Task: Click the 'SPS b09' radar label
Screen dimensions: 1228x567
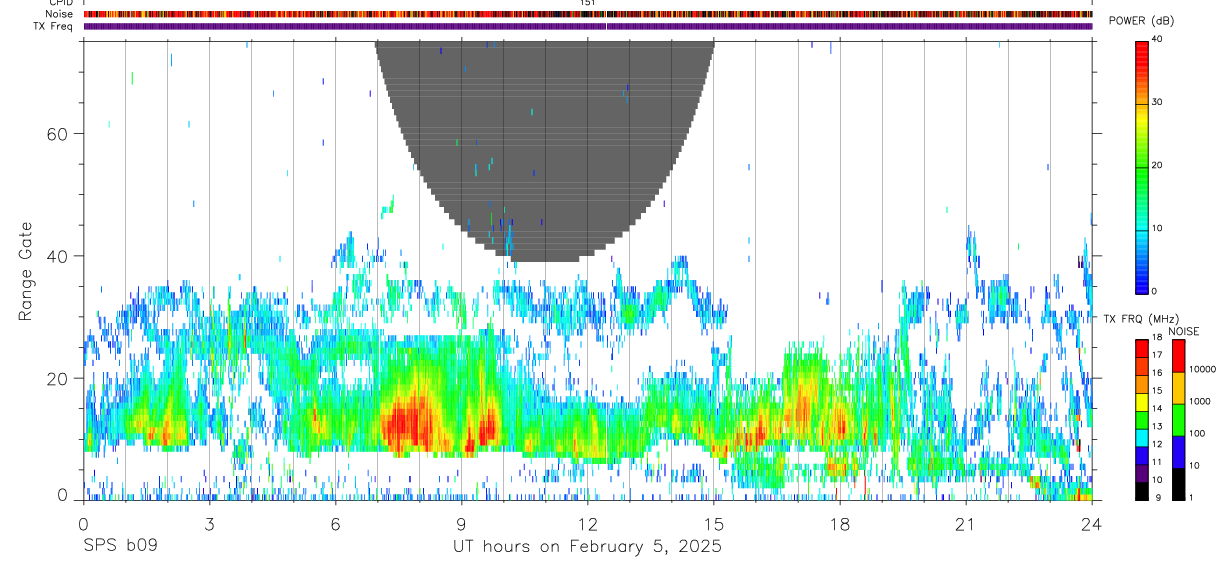Action: pyautogui.click(x=120, y=547)
